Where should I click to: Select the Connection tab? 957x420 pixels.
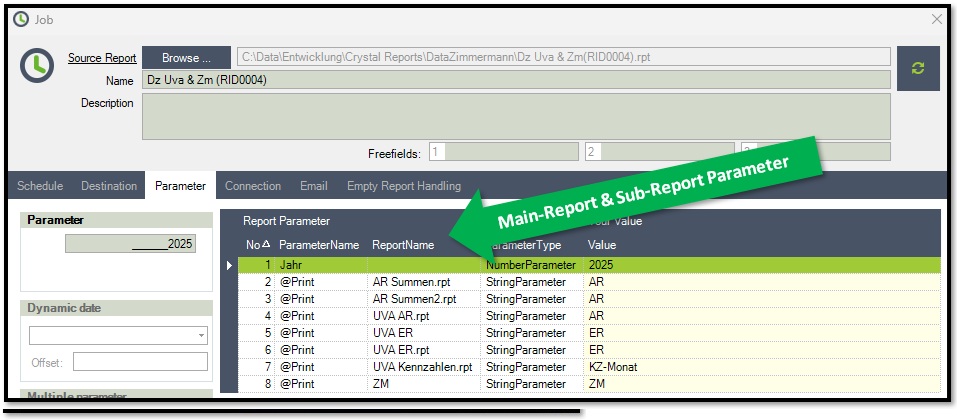[x=253, y=186]
